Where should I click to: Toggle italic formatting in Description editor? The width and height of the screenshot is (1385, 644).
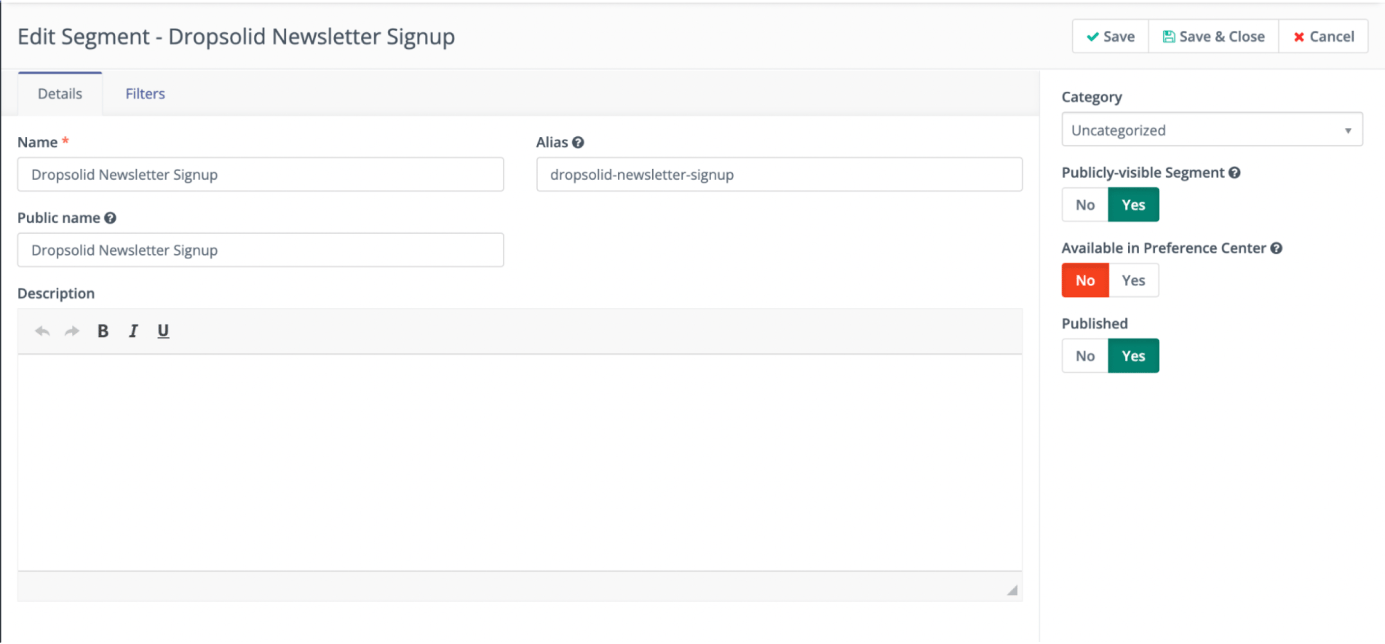(133, 331)
